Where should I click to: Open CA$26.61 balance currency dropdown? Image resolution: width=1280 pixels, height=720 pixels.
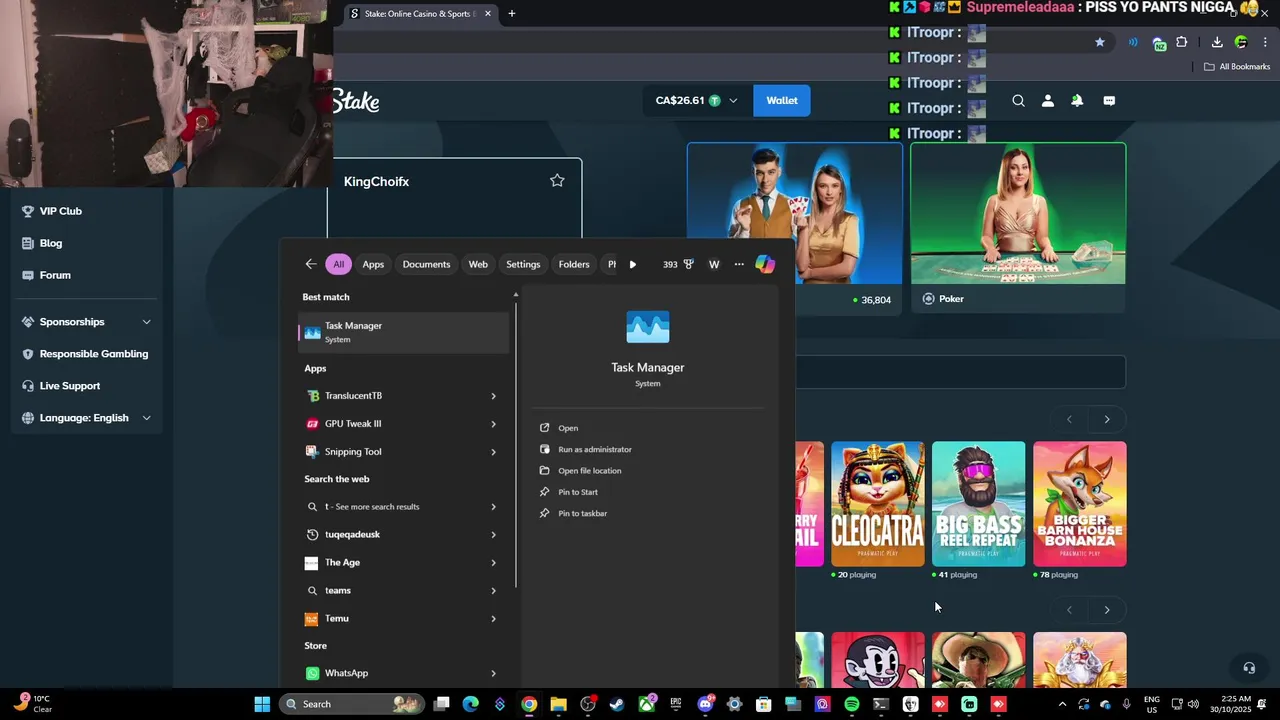coord(696,101)
